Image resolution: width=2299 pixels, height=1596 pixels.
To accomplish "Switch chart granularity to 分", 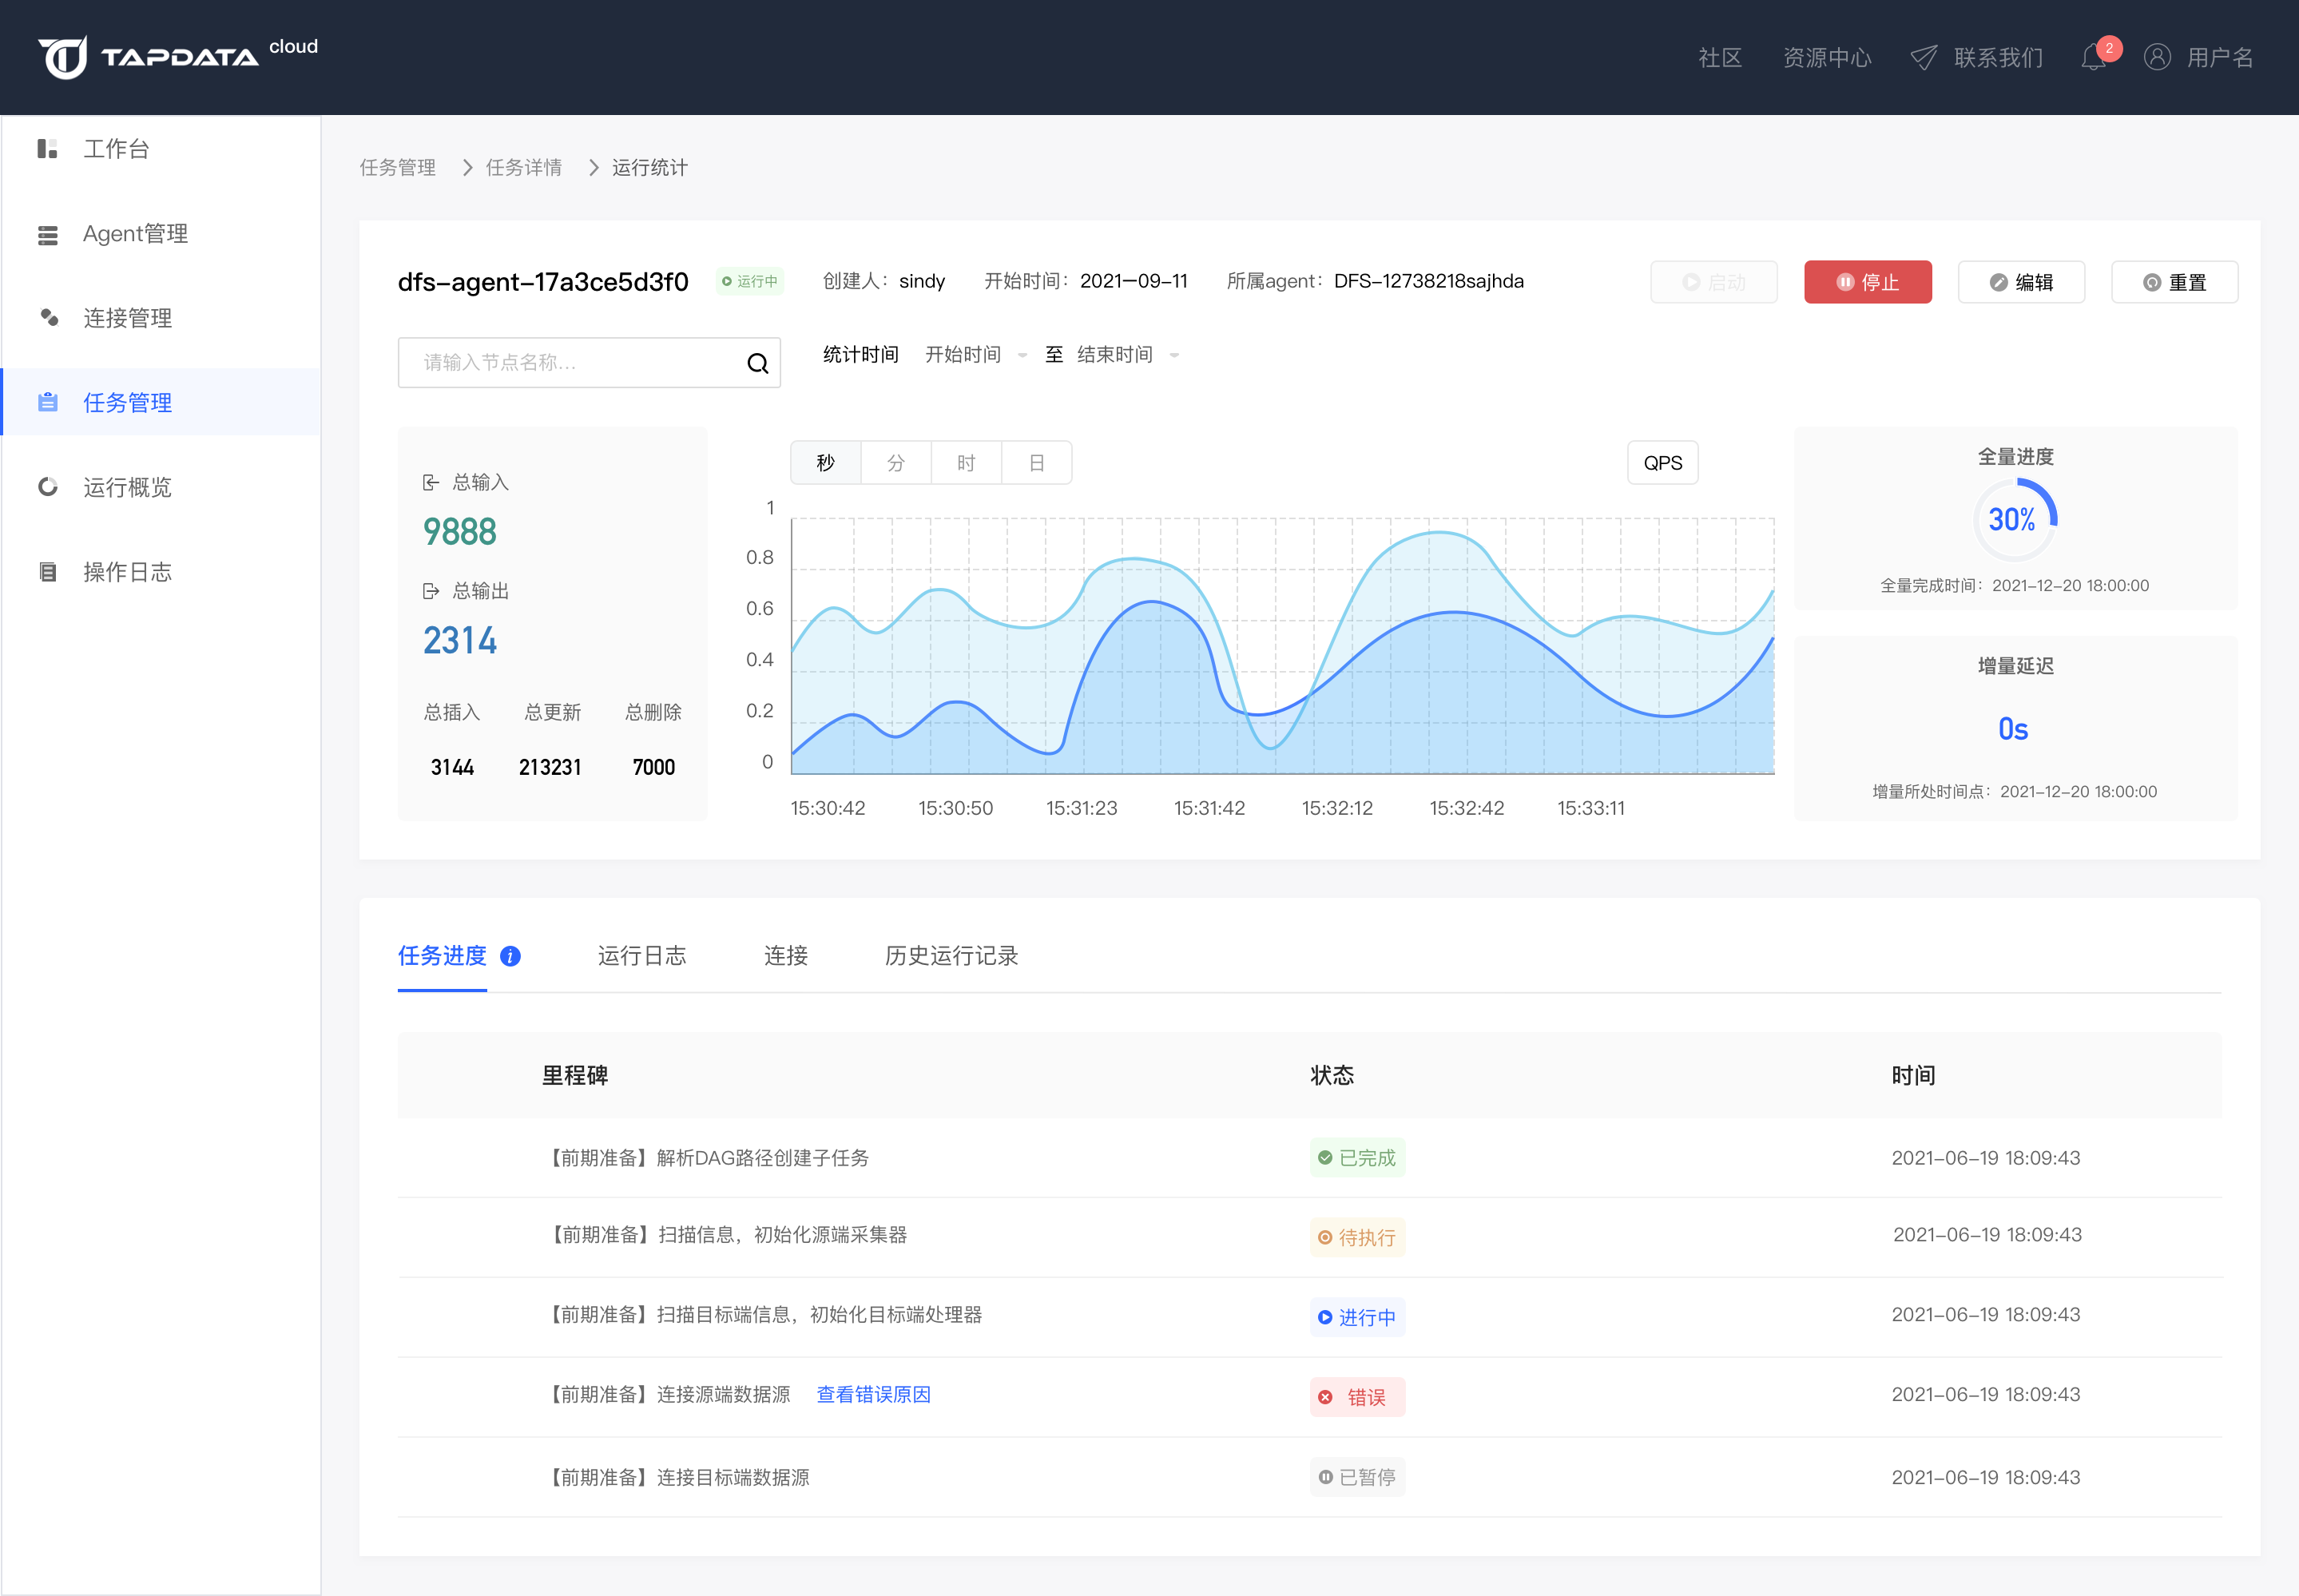I will pyautogui.click(x=895, y=462).
